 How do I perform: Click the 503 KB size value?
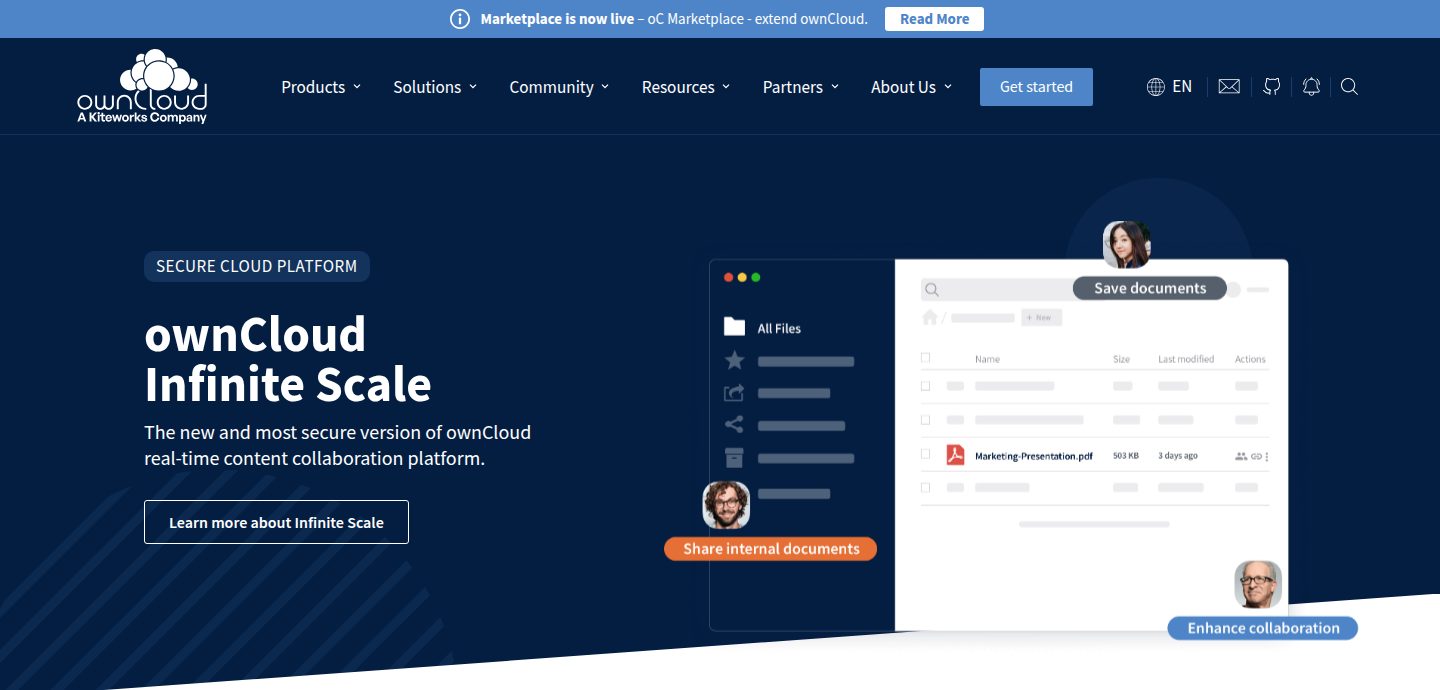1126,456
